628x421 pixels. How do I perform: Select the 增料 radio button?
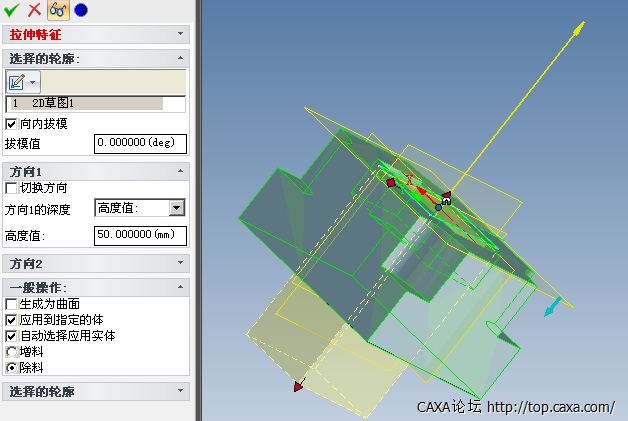tap(12, 352)
